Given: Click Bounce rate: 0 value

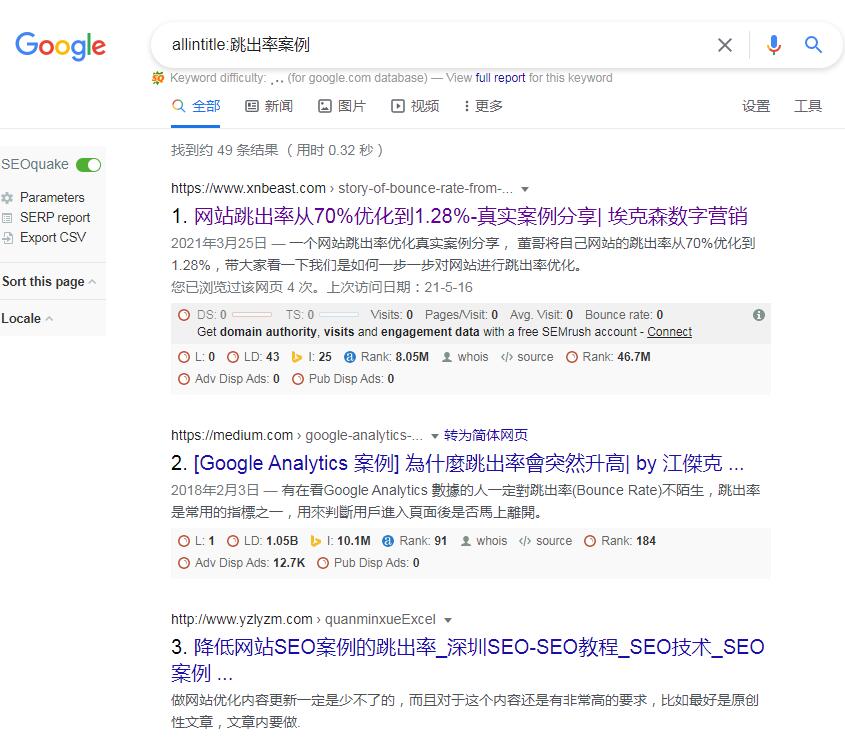Looking at the screenshot, I should [x=624, y=315].
